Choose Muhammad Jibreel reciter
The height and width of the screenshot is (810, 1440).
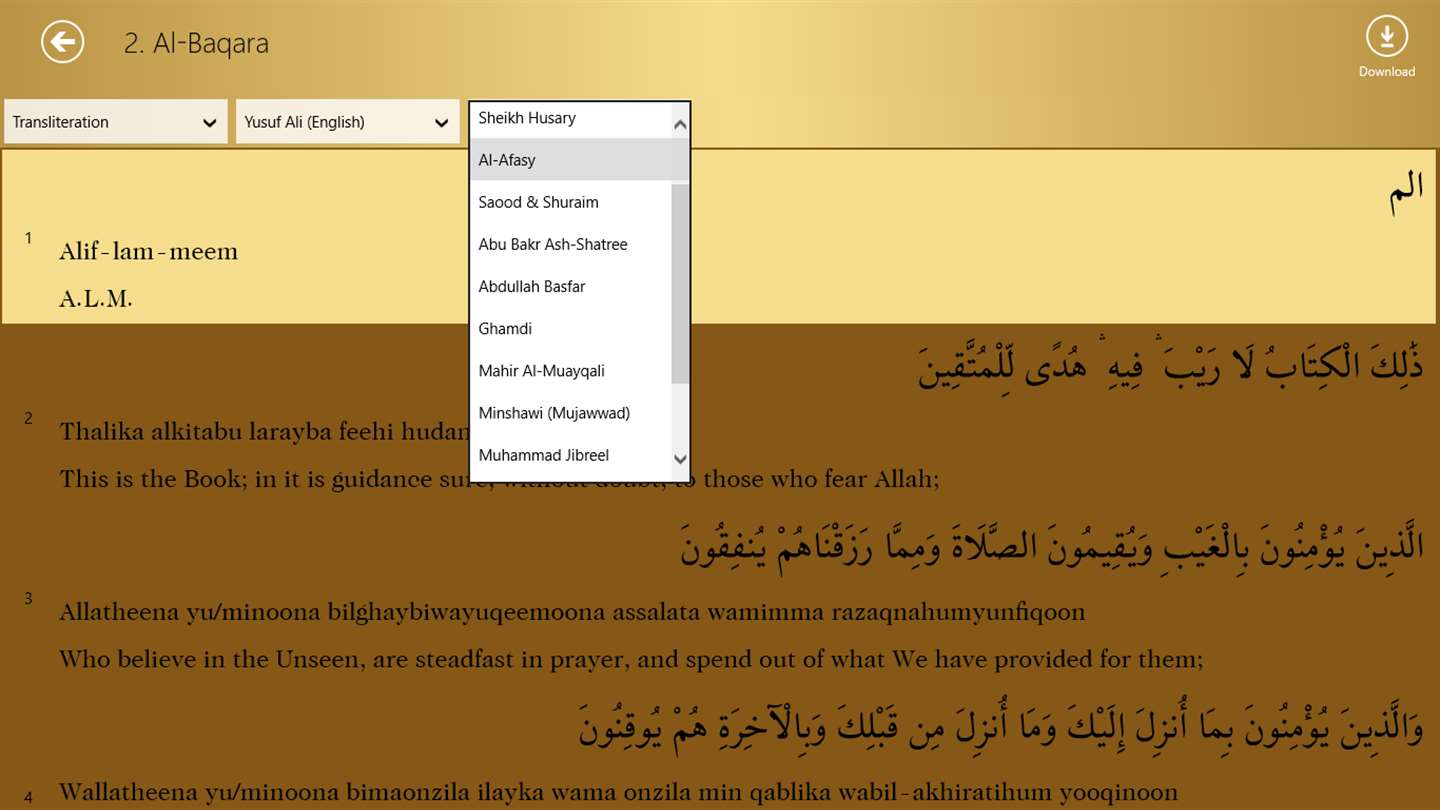coord(570,455)
